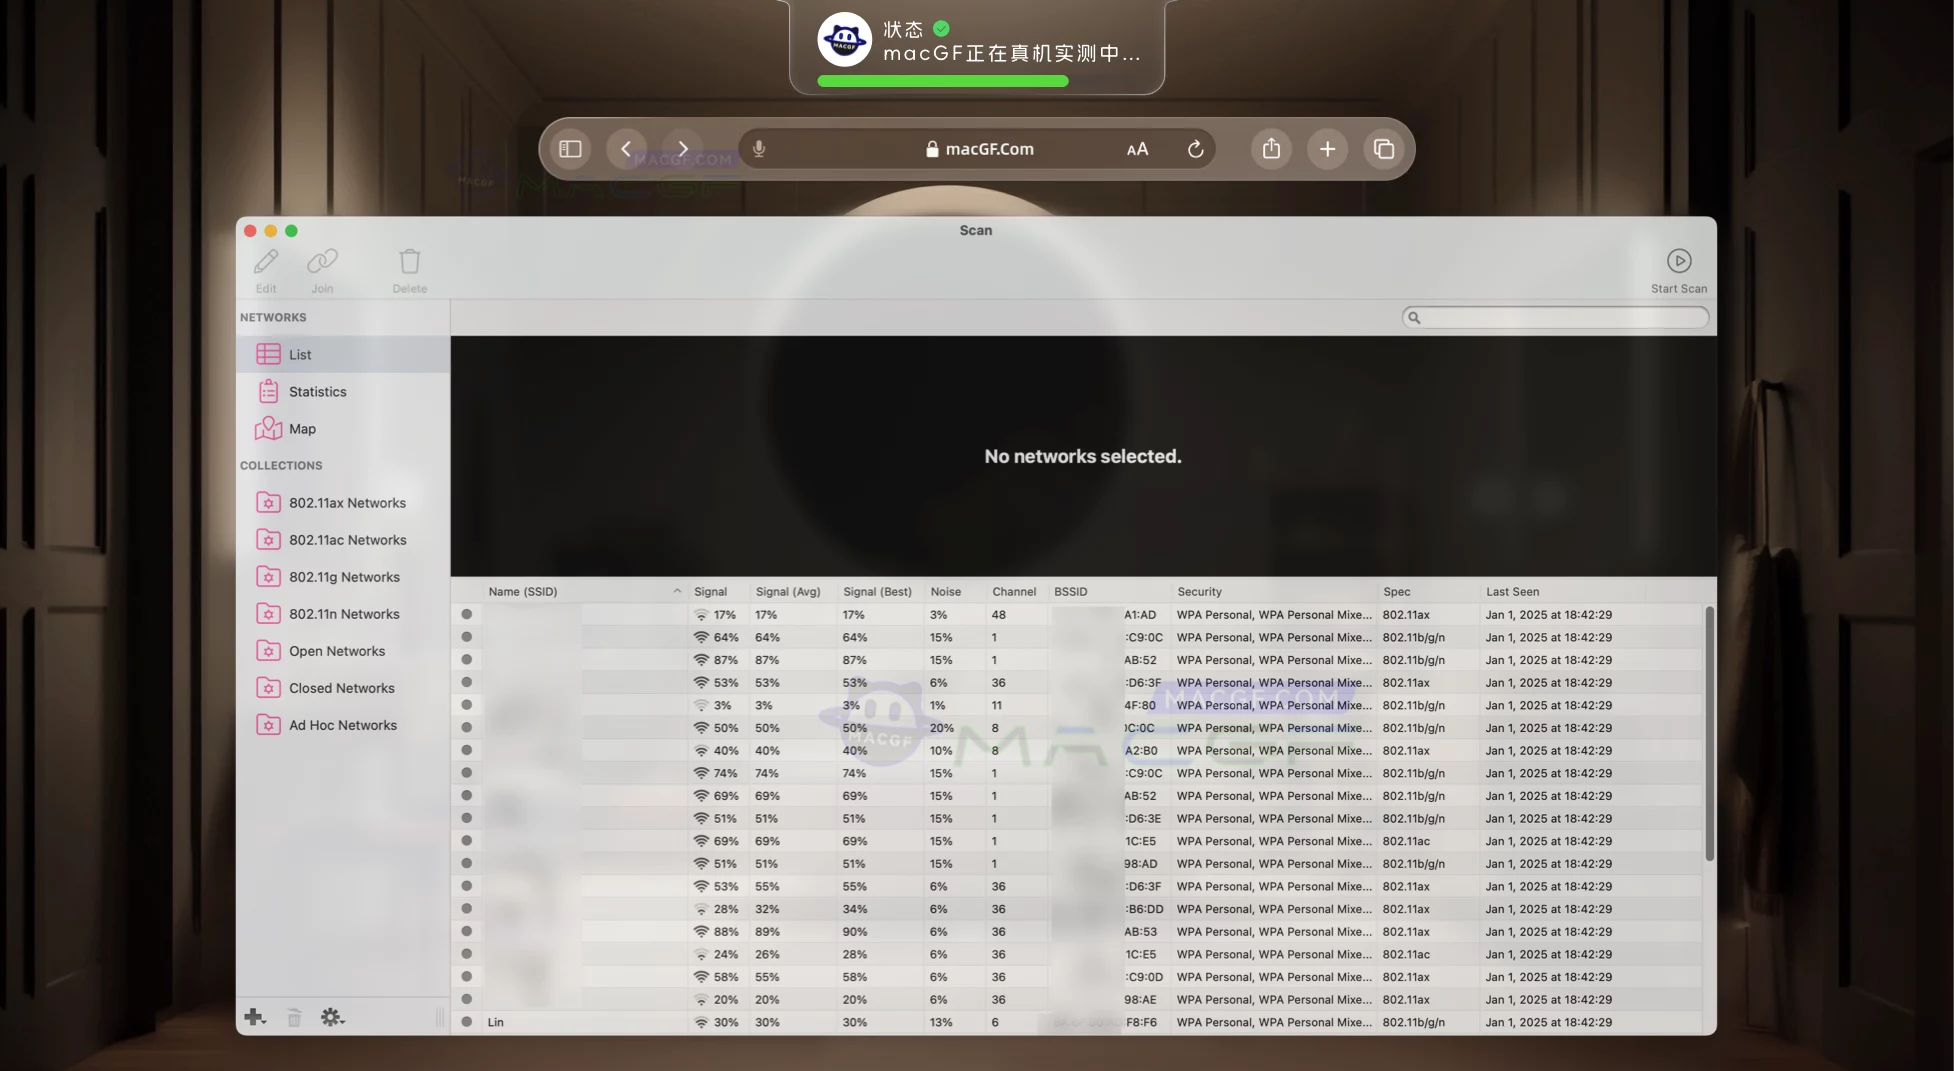Select the Ad Hoc Networks collection

pyautogui.click(x=343, y=724)
